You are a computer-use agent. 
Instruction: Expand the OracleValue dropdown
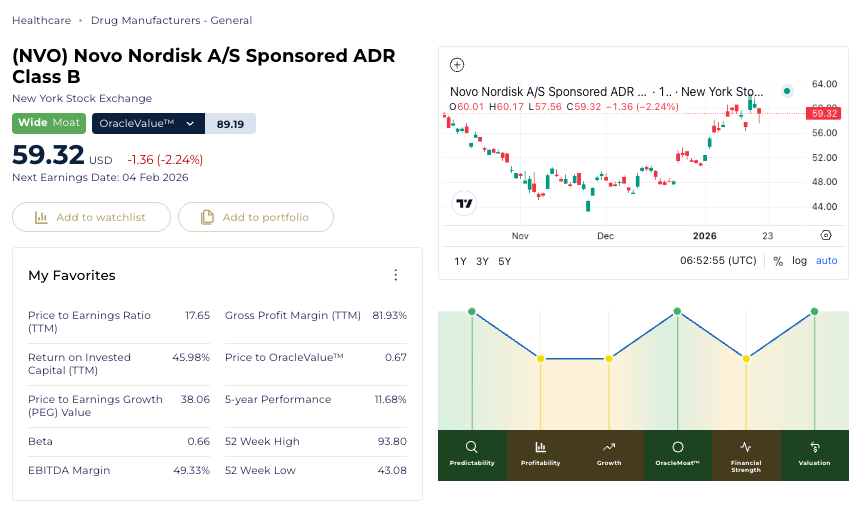click(x=189, y=124)
